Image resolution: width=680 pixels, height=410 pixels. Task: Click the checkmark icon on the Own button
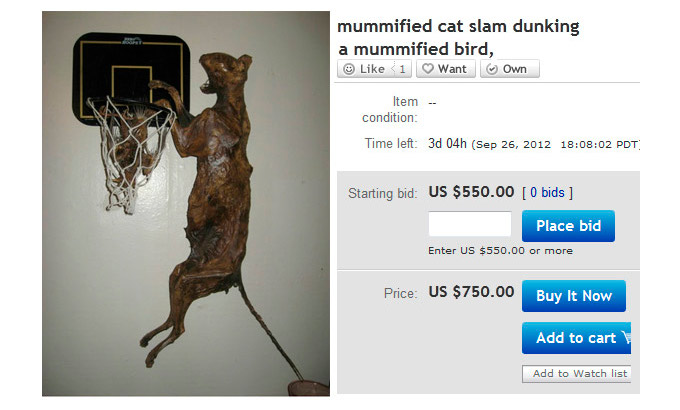click(x=491, y=69)
